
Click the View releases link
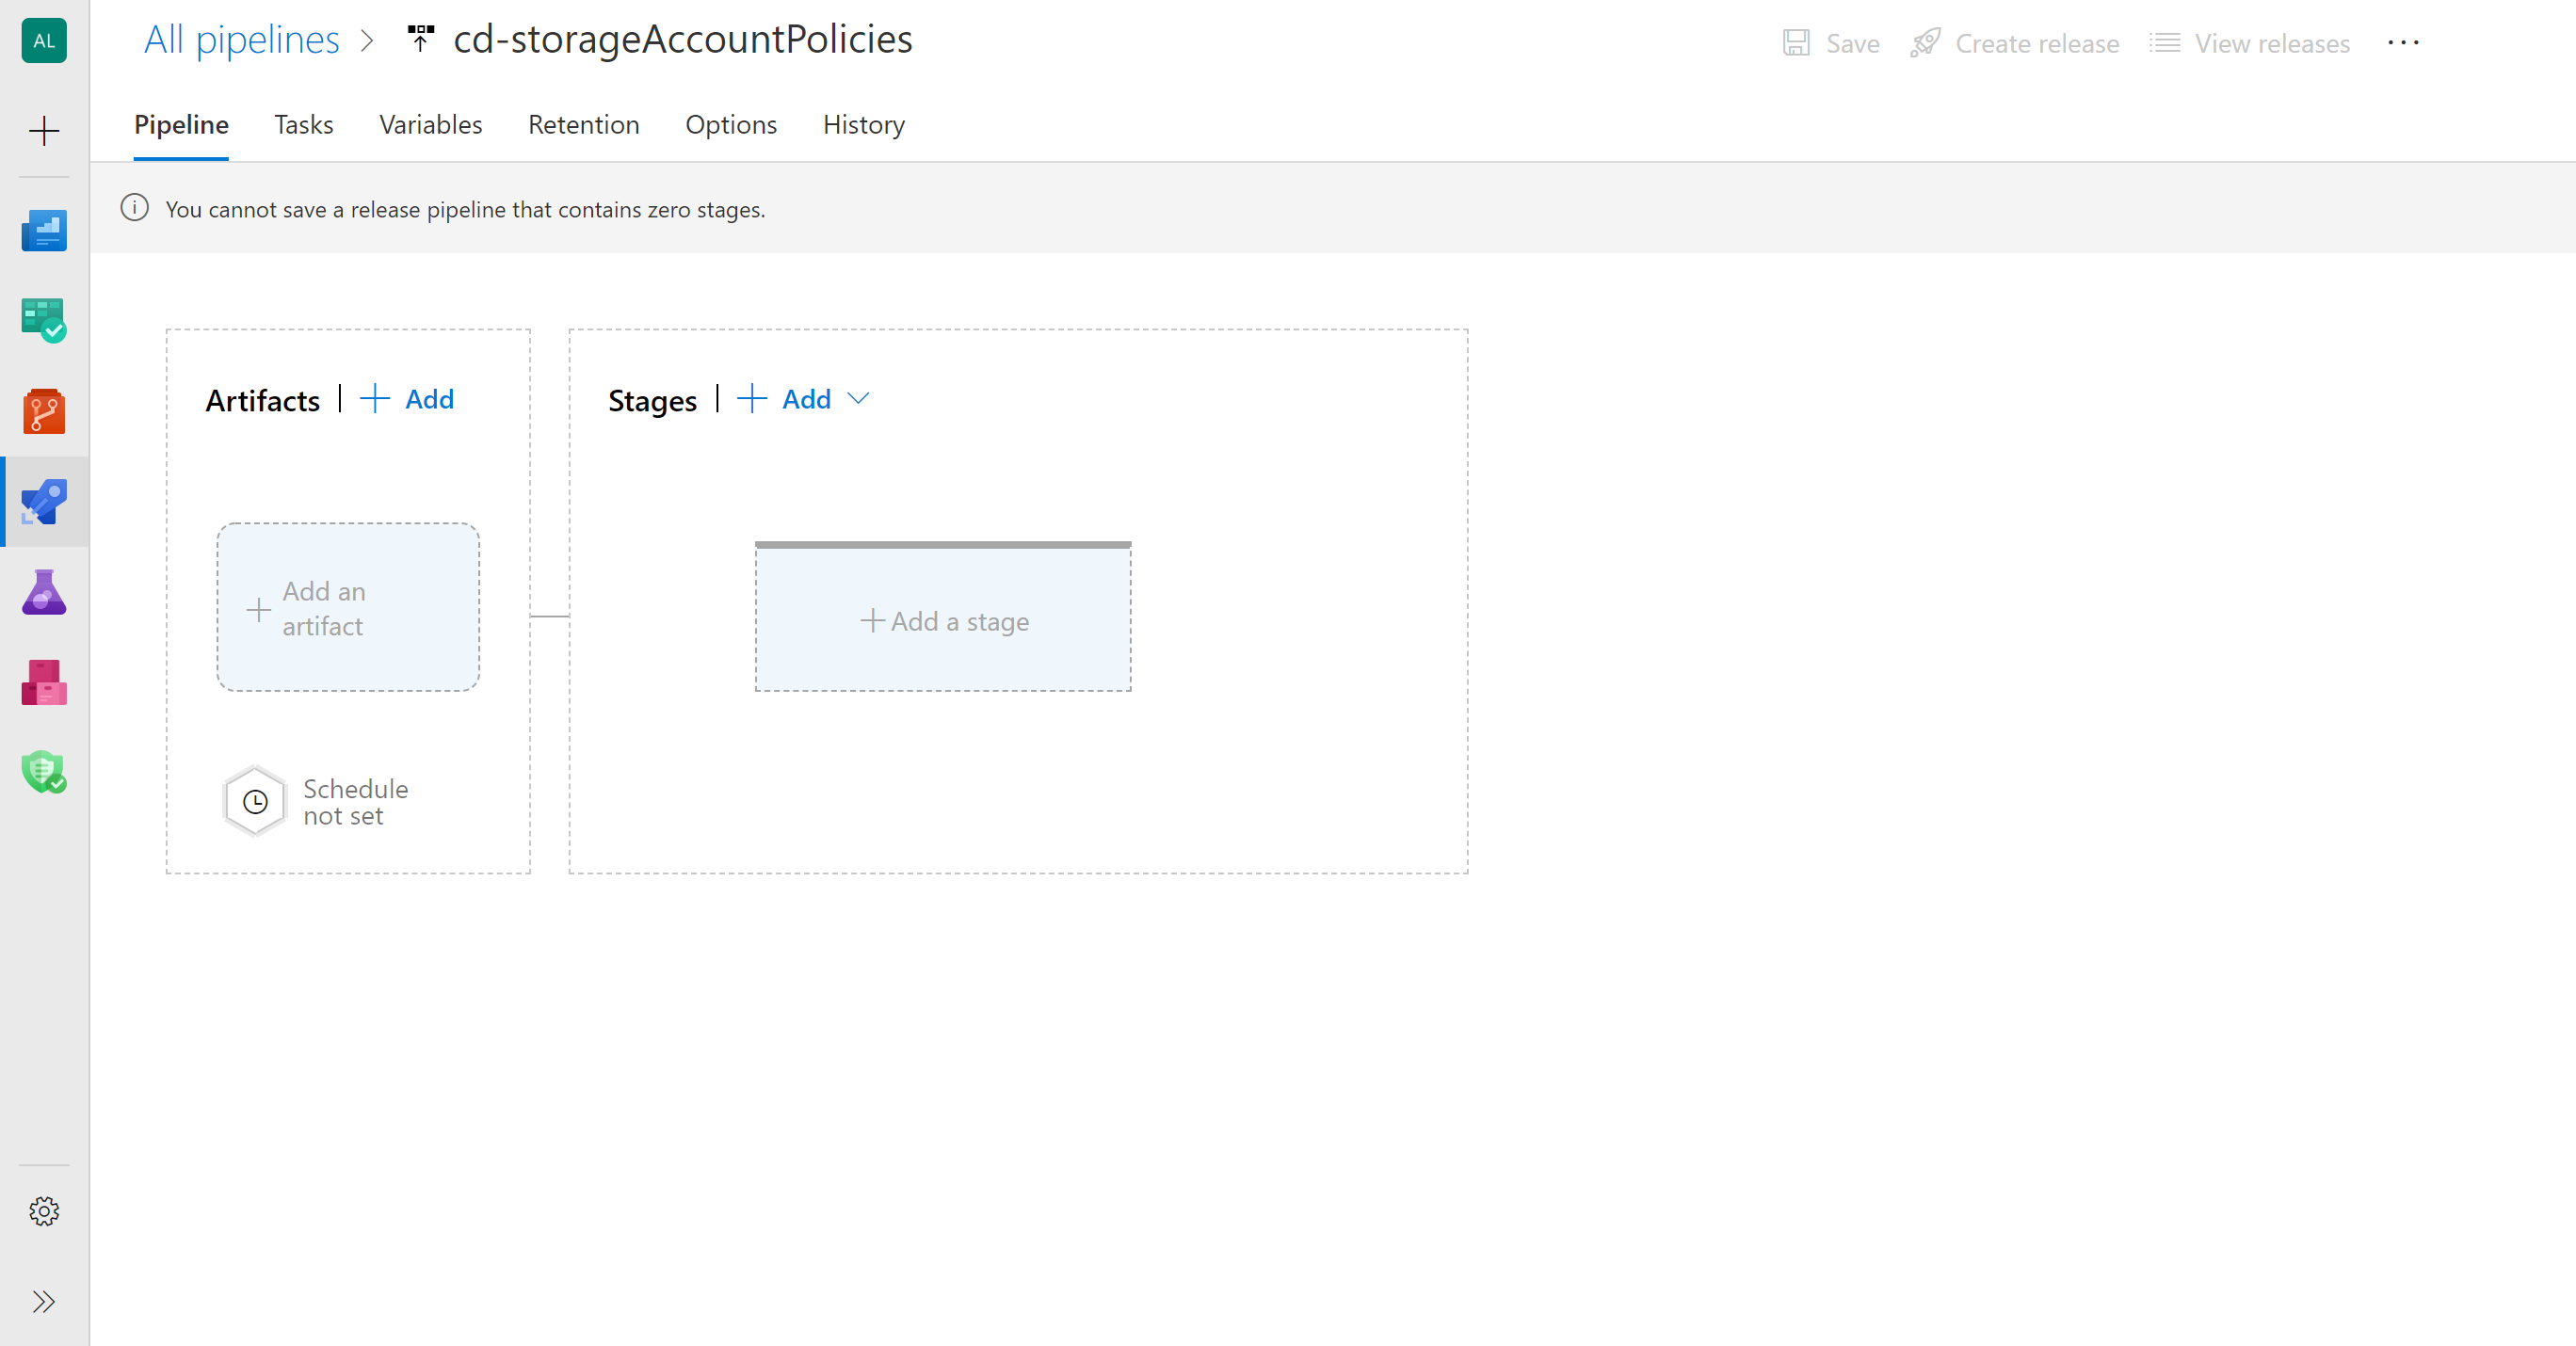pos(2277,42)
